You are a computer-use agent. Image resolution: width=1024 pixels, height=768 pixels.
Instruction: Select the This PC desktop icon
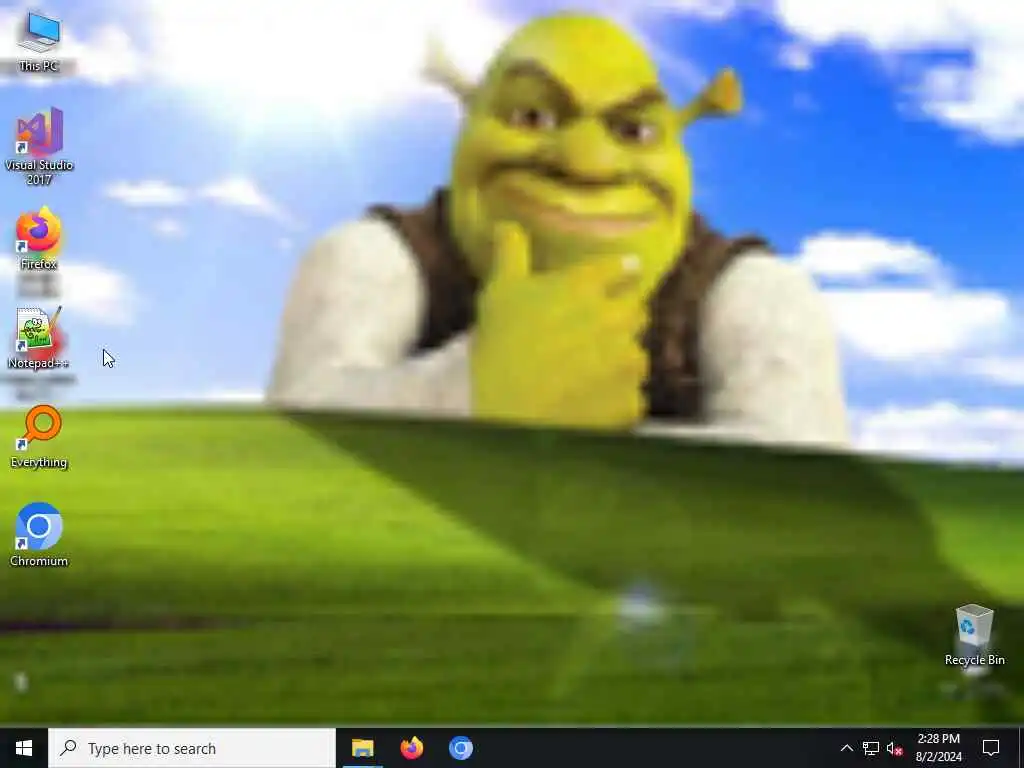pos(39,40)
